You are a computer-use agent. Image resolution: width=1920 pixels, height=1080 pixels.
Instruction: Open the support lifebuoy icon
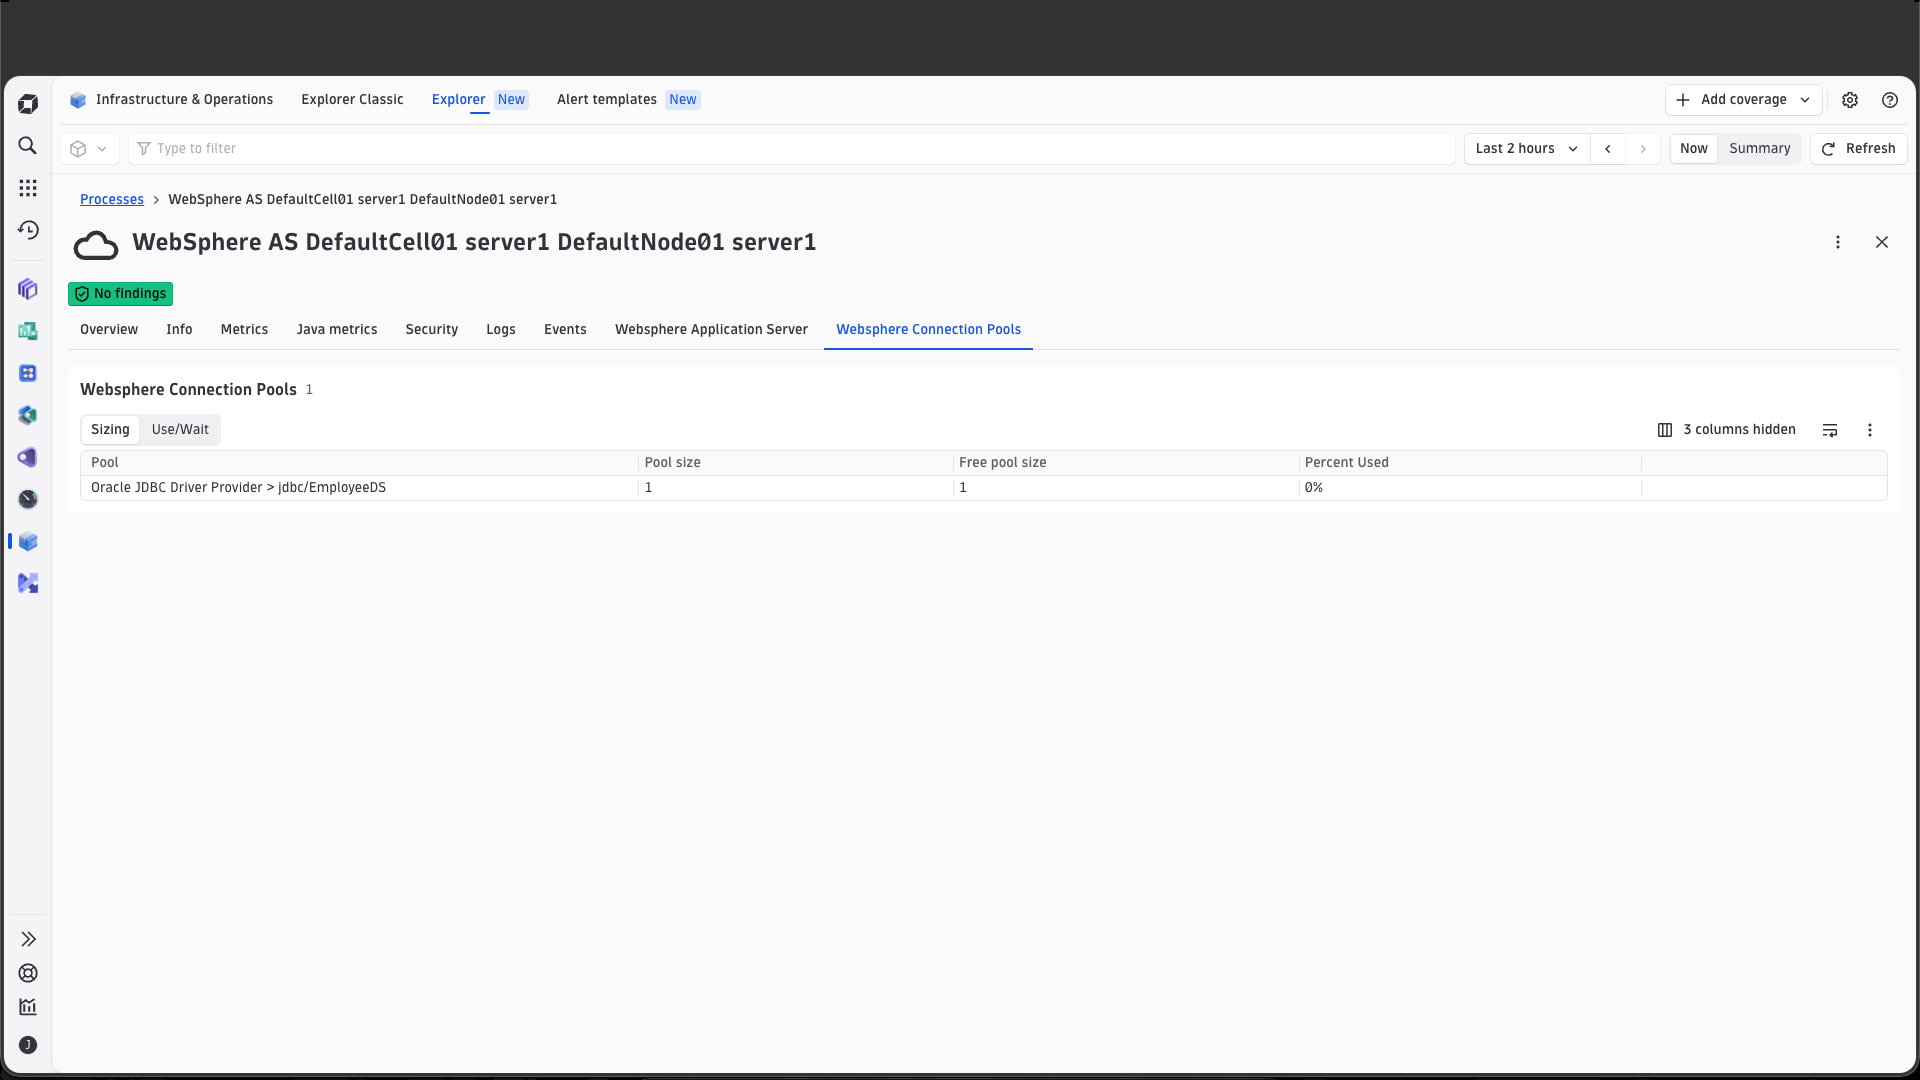coord(28,973)
